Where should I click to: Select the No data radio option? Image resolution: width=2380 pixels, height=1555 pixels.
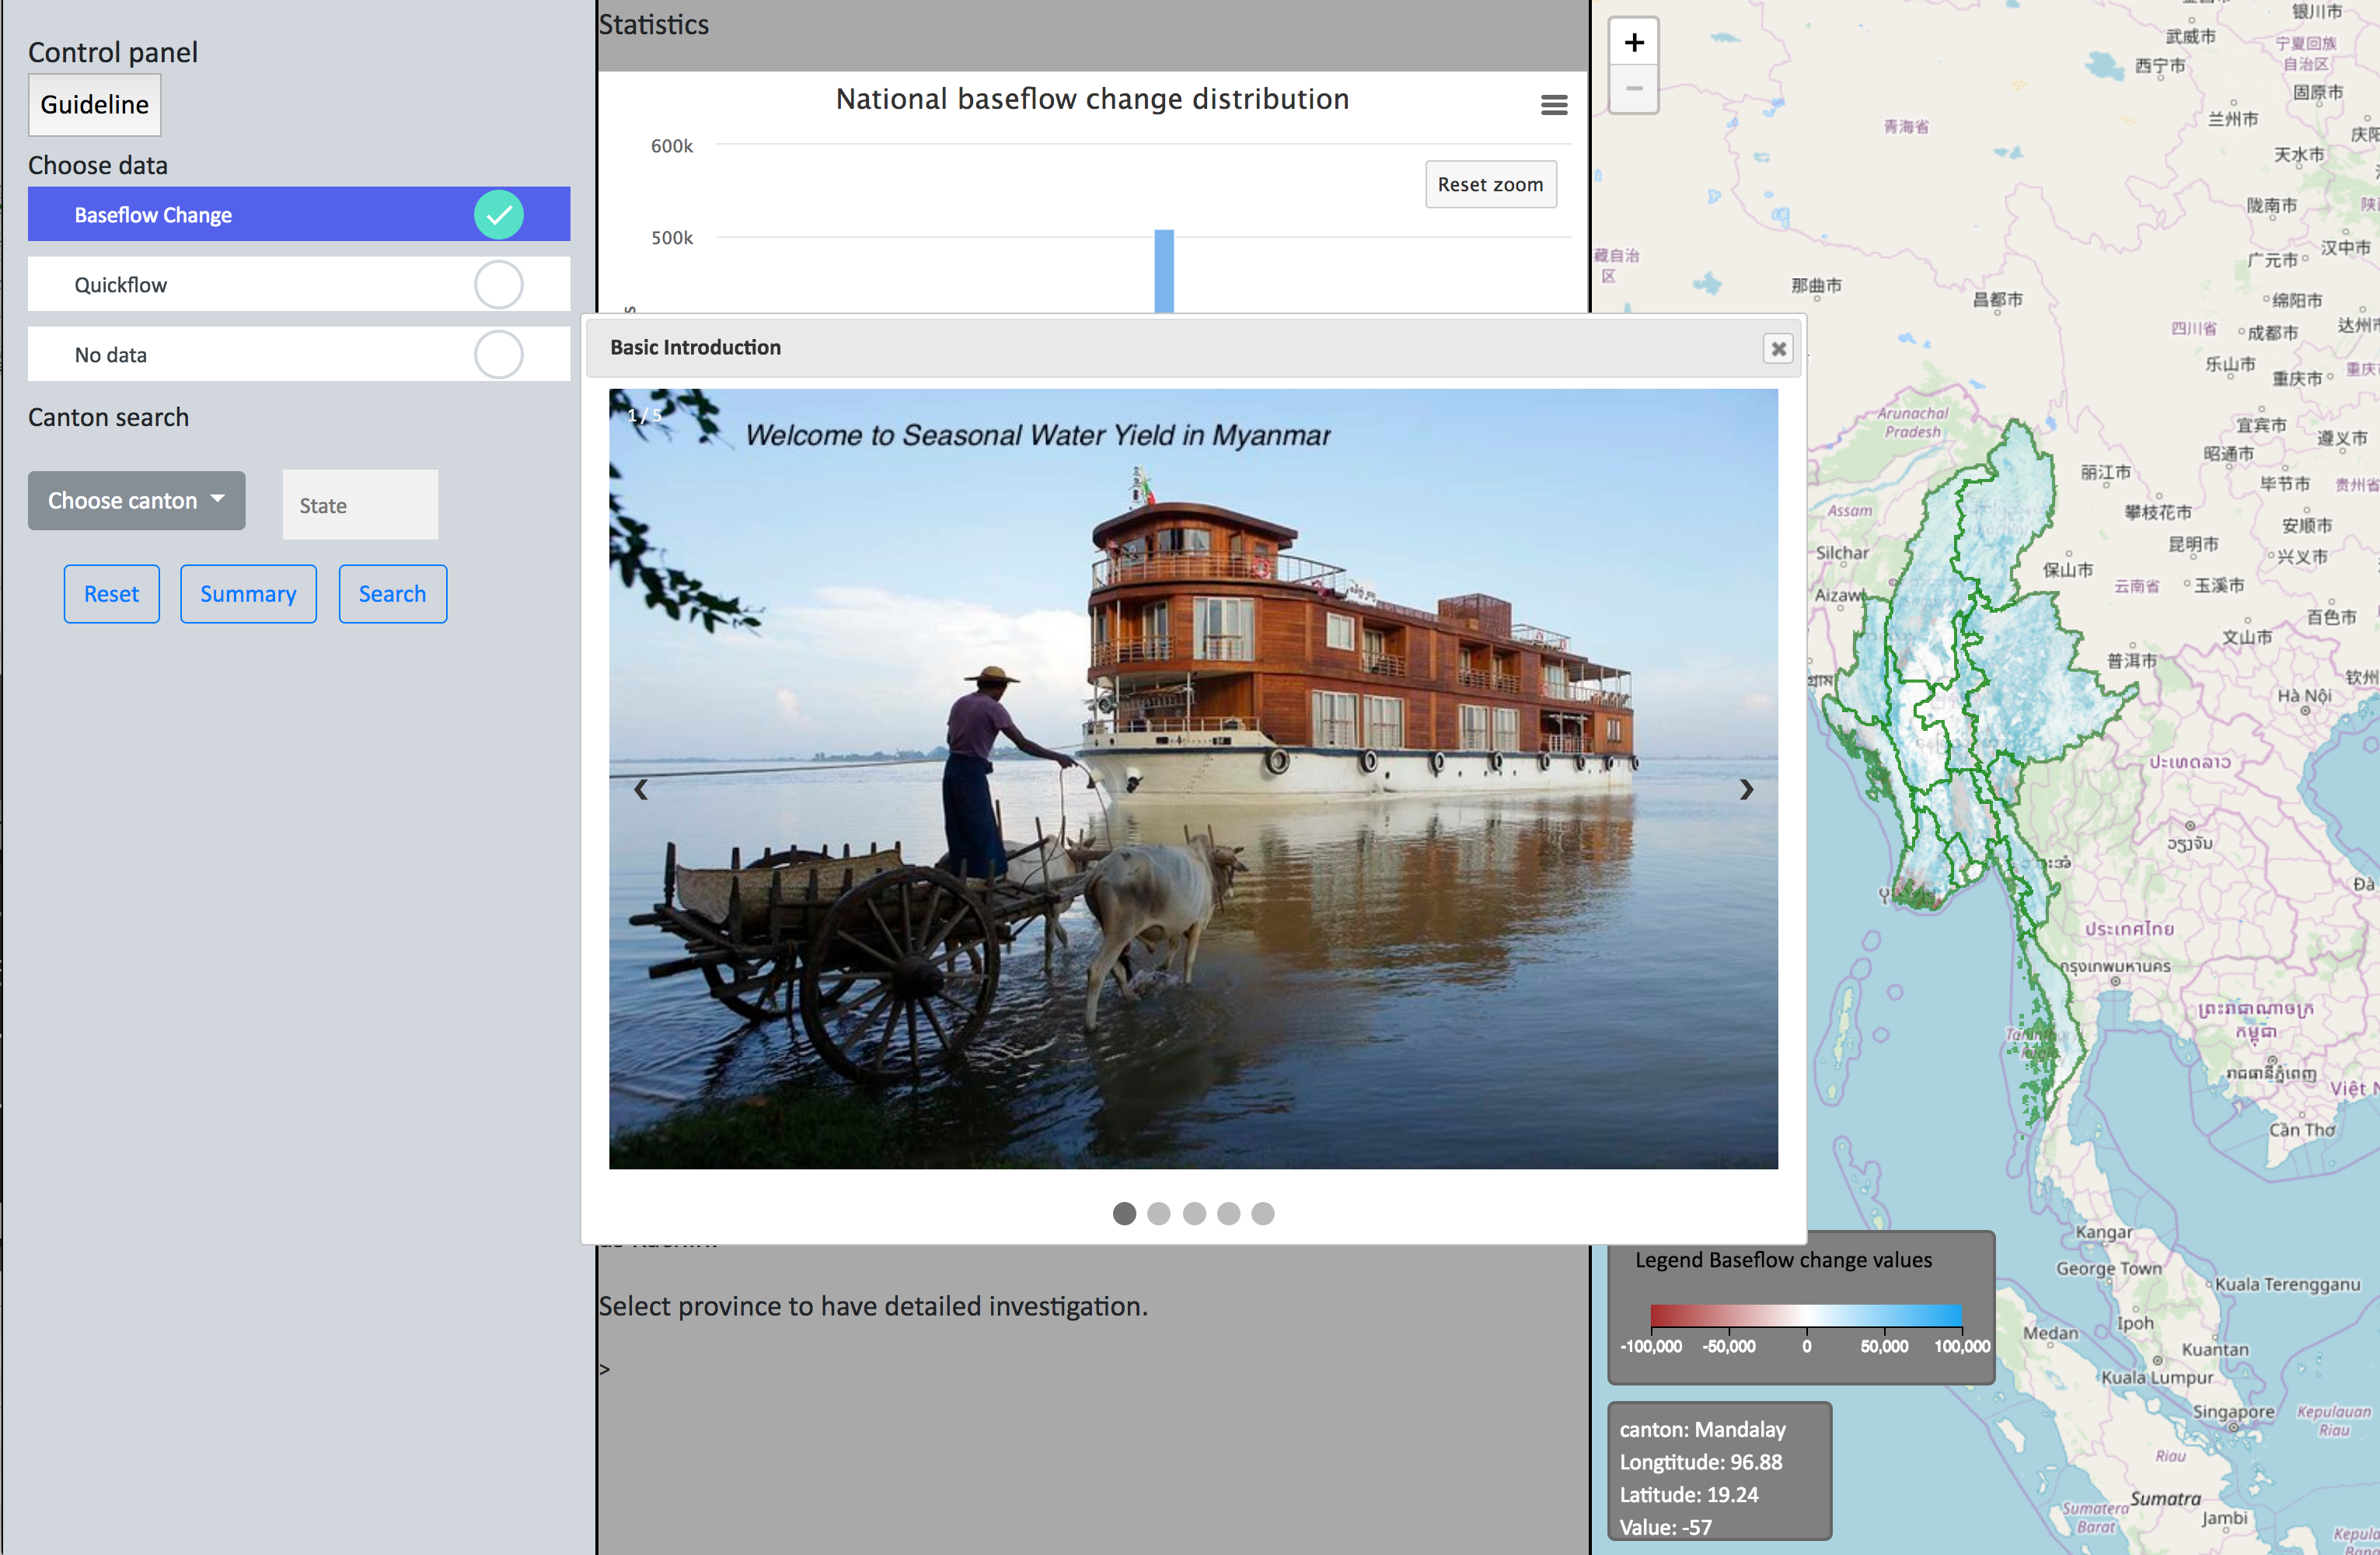pyautogui.click(x=498, y=355)
